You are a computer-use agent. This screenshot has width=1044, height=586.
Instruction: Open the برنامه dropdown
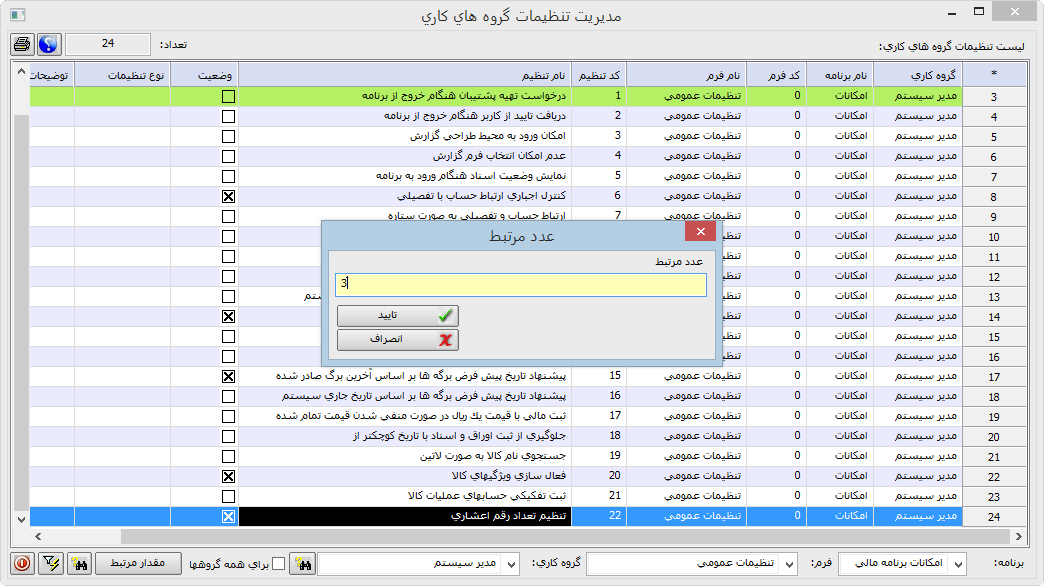pos(958,564)
